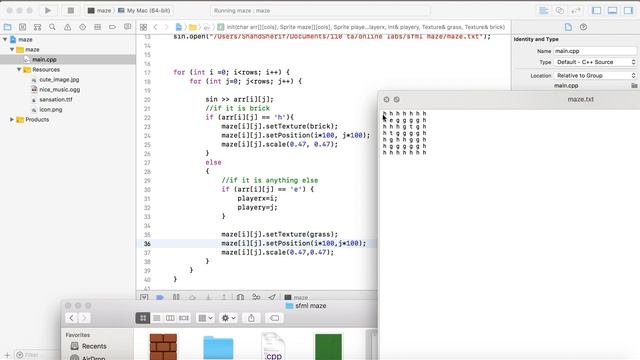
Task: Open the Breakpoint navigator
Action: pyautogui.click(x=112, y=27)
